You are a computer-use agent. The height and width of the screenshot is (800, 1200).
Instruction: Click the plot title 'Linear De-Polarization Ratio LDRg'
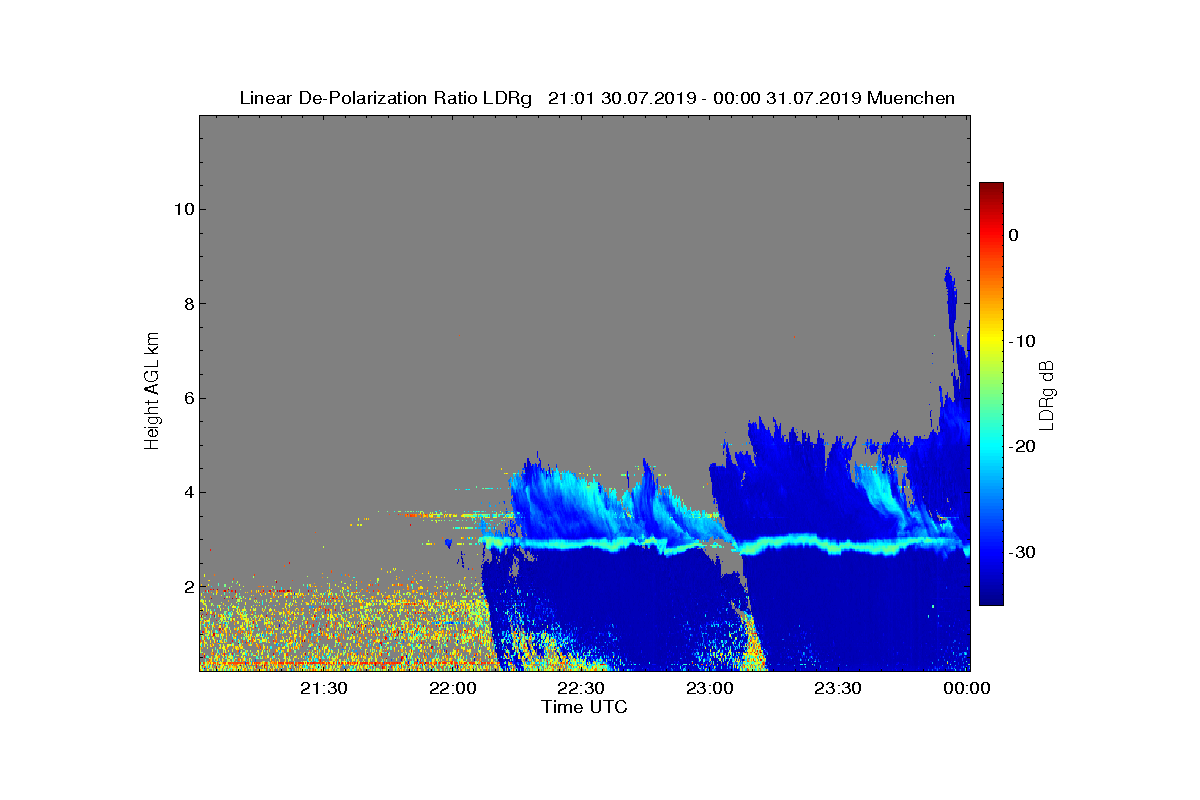[386, 98]
